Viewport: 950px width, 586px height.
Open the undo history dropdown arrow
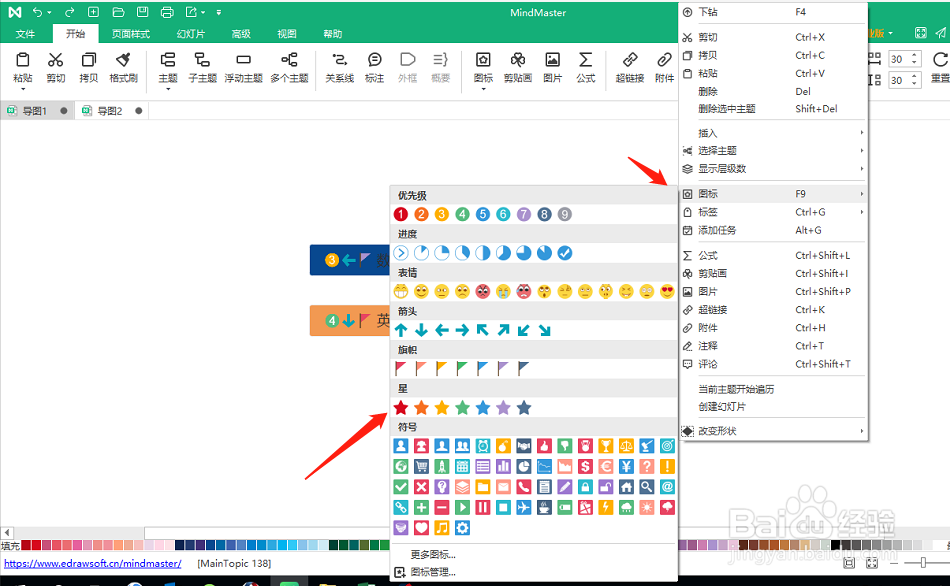pos(50,12)
